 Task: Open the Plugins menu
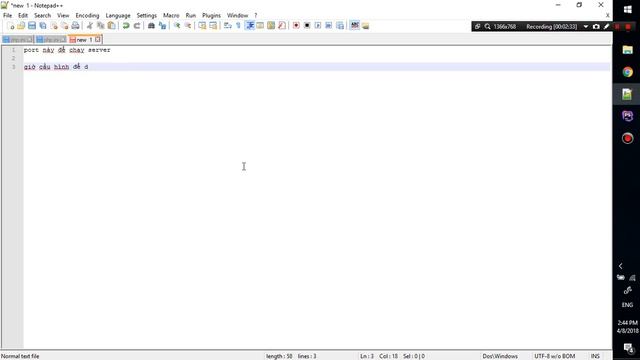point(211,16)
